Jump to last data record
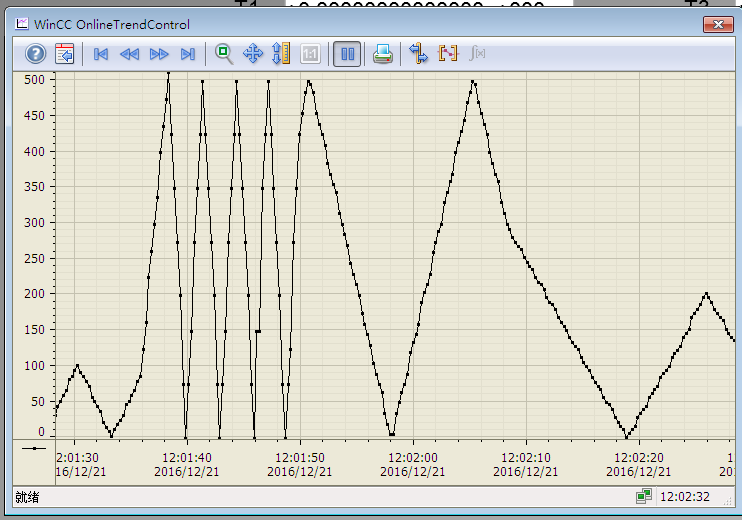This screenshot has width=742, height=520. (187, 54)
